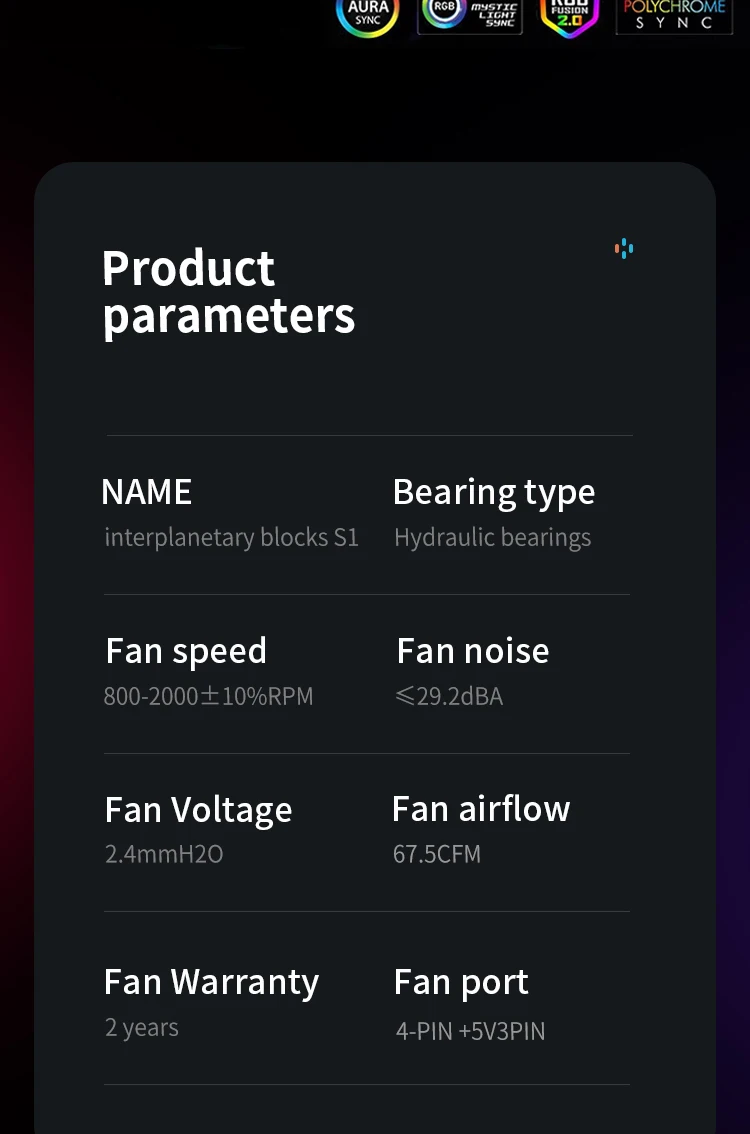Click the 2.4mmH2O value
This screenshot has width=750, height=1134.
(164, 854)
